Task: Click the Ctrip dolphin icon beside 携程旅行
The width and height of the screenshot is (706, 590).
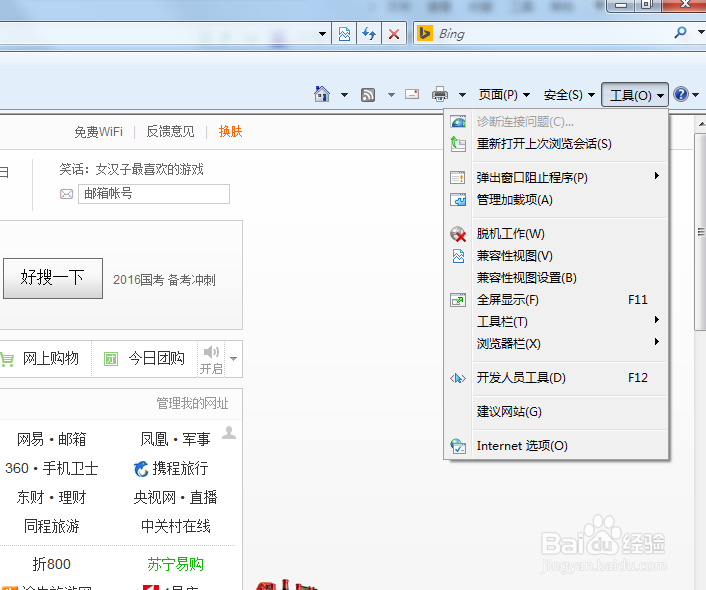Action: [141, 469]
